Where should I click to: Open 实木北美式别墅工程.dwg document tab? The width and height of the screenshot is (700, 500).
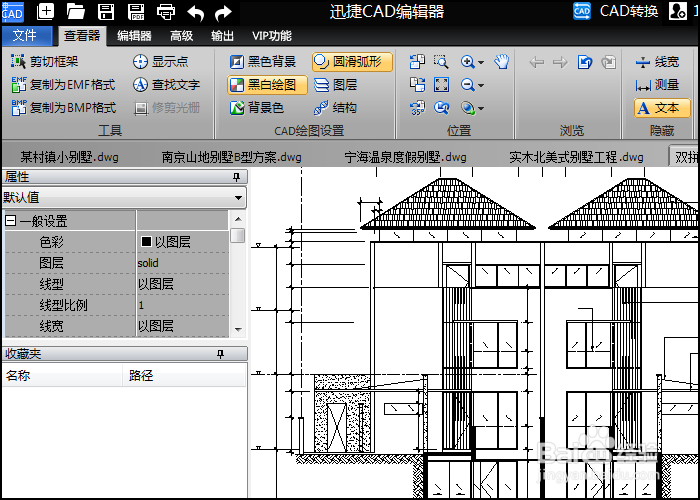click(x=576, y=157)
